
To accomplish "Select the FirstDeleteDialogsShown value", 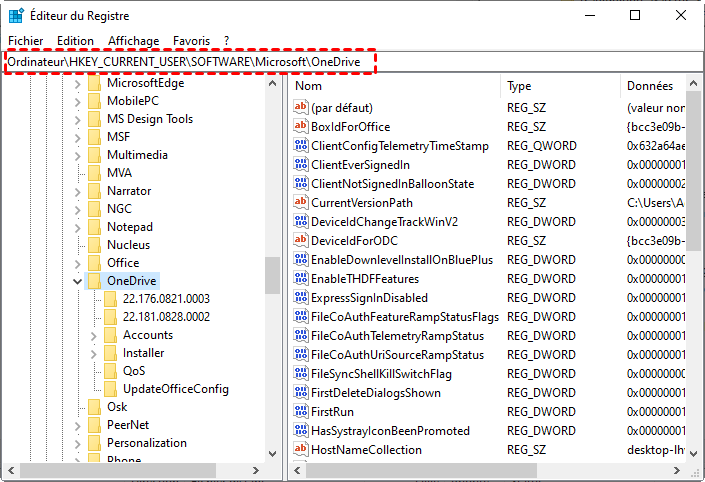I will pyautogui.click(x=376, y=393).
